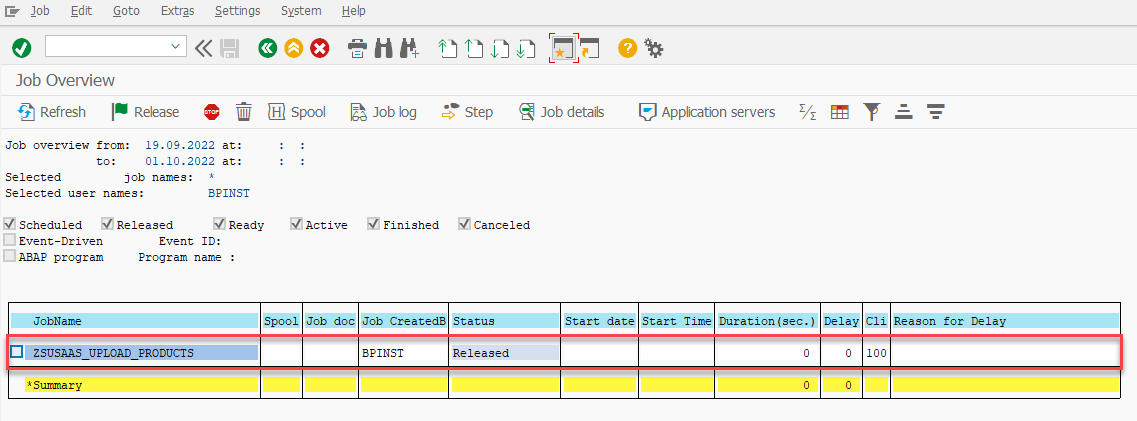Click the Set Filter funnel icon

point(872,112)
